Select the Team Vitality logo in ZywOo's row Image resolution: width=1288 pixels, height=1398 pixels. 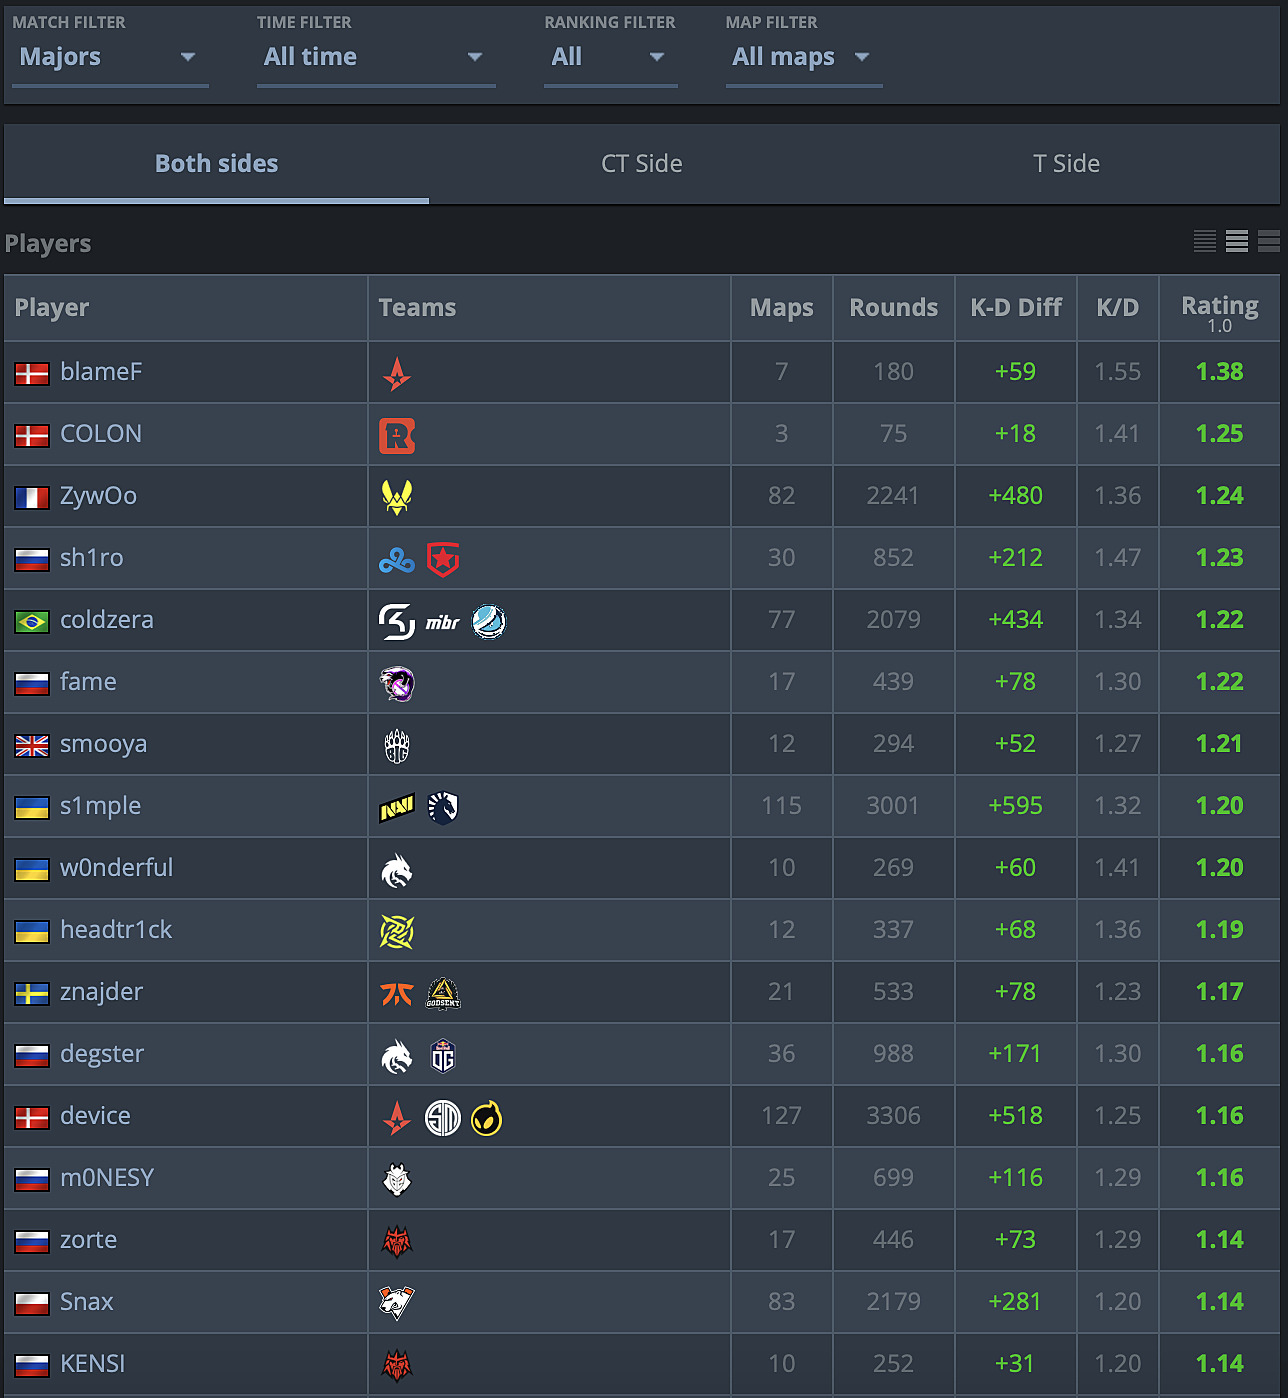point(397,496)
